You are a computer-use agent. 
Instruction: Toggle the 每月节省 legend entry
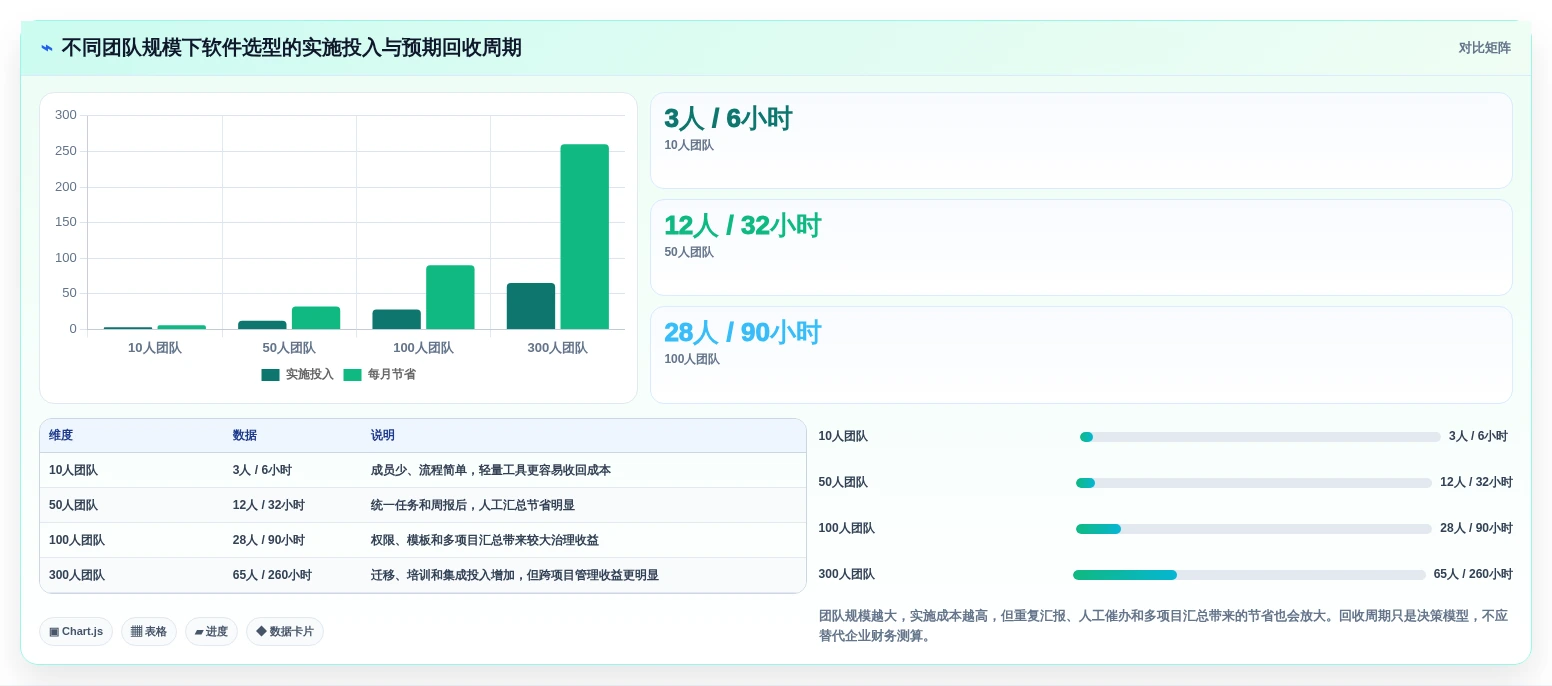click(x=380, y=375)
